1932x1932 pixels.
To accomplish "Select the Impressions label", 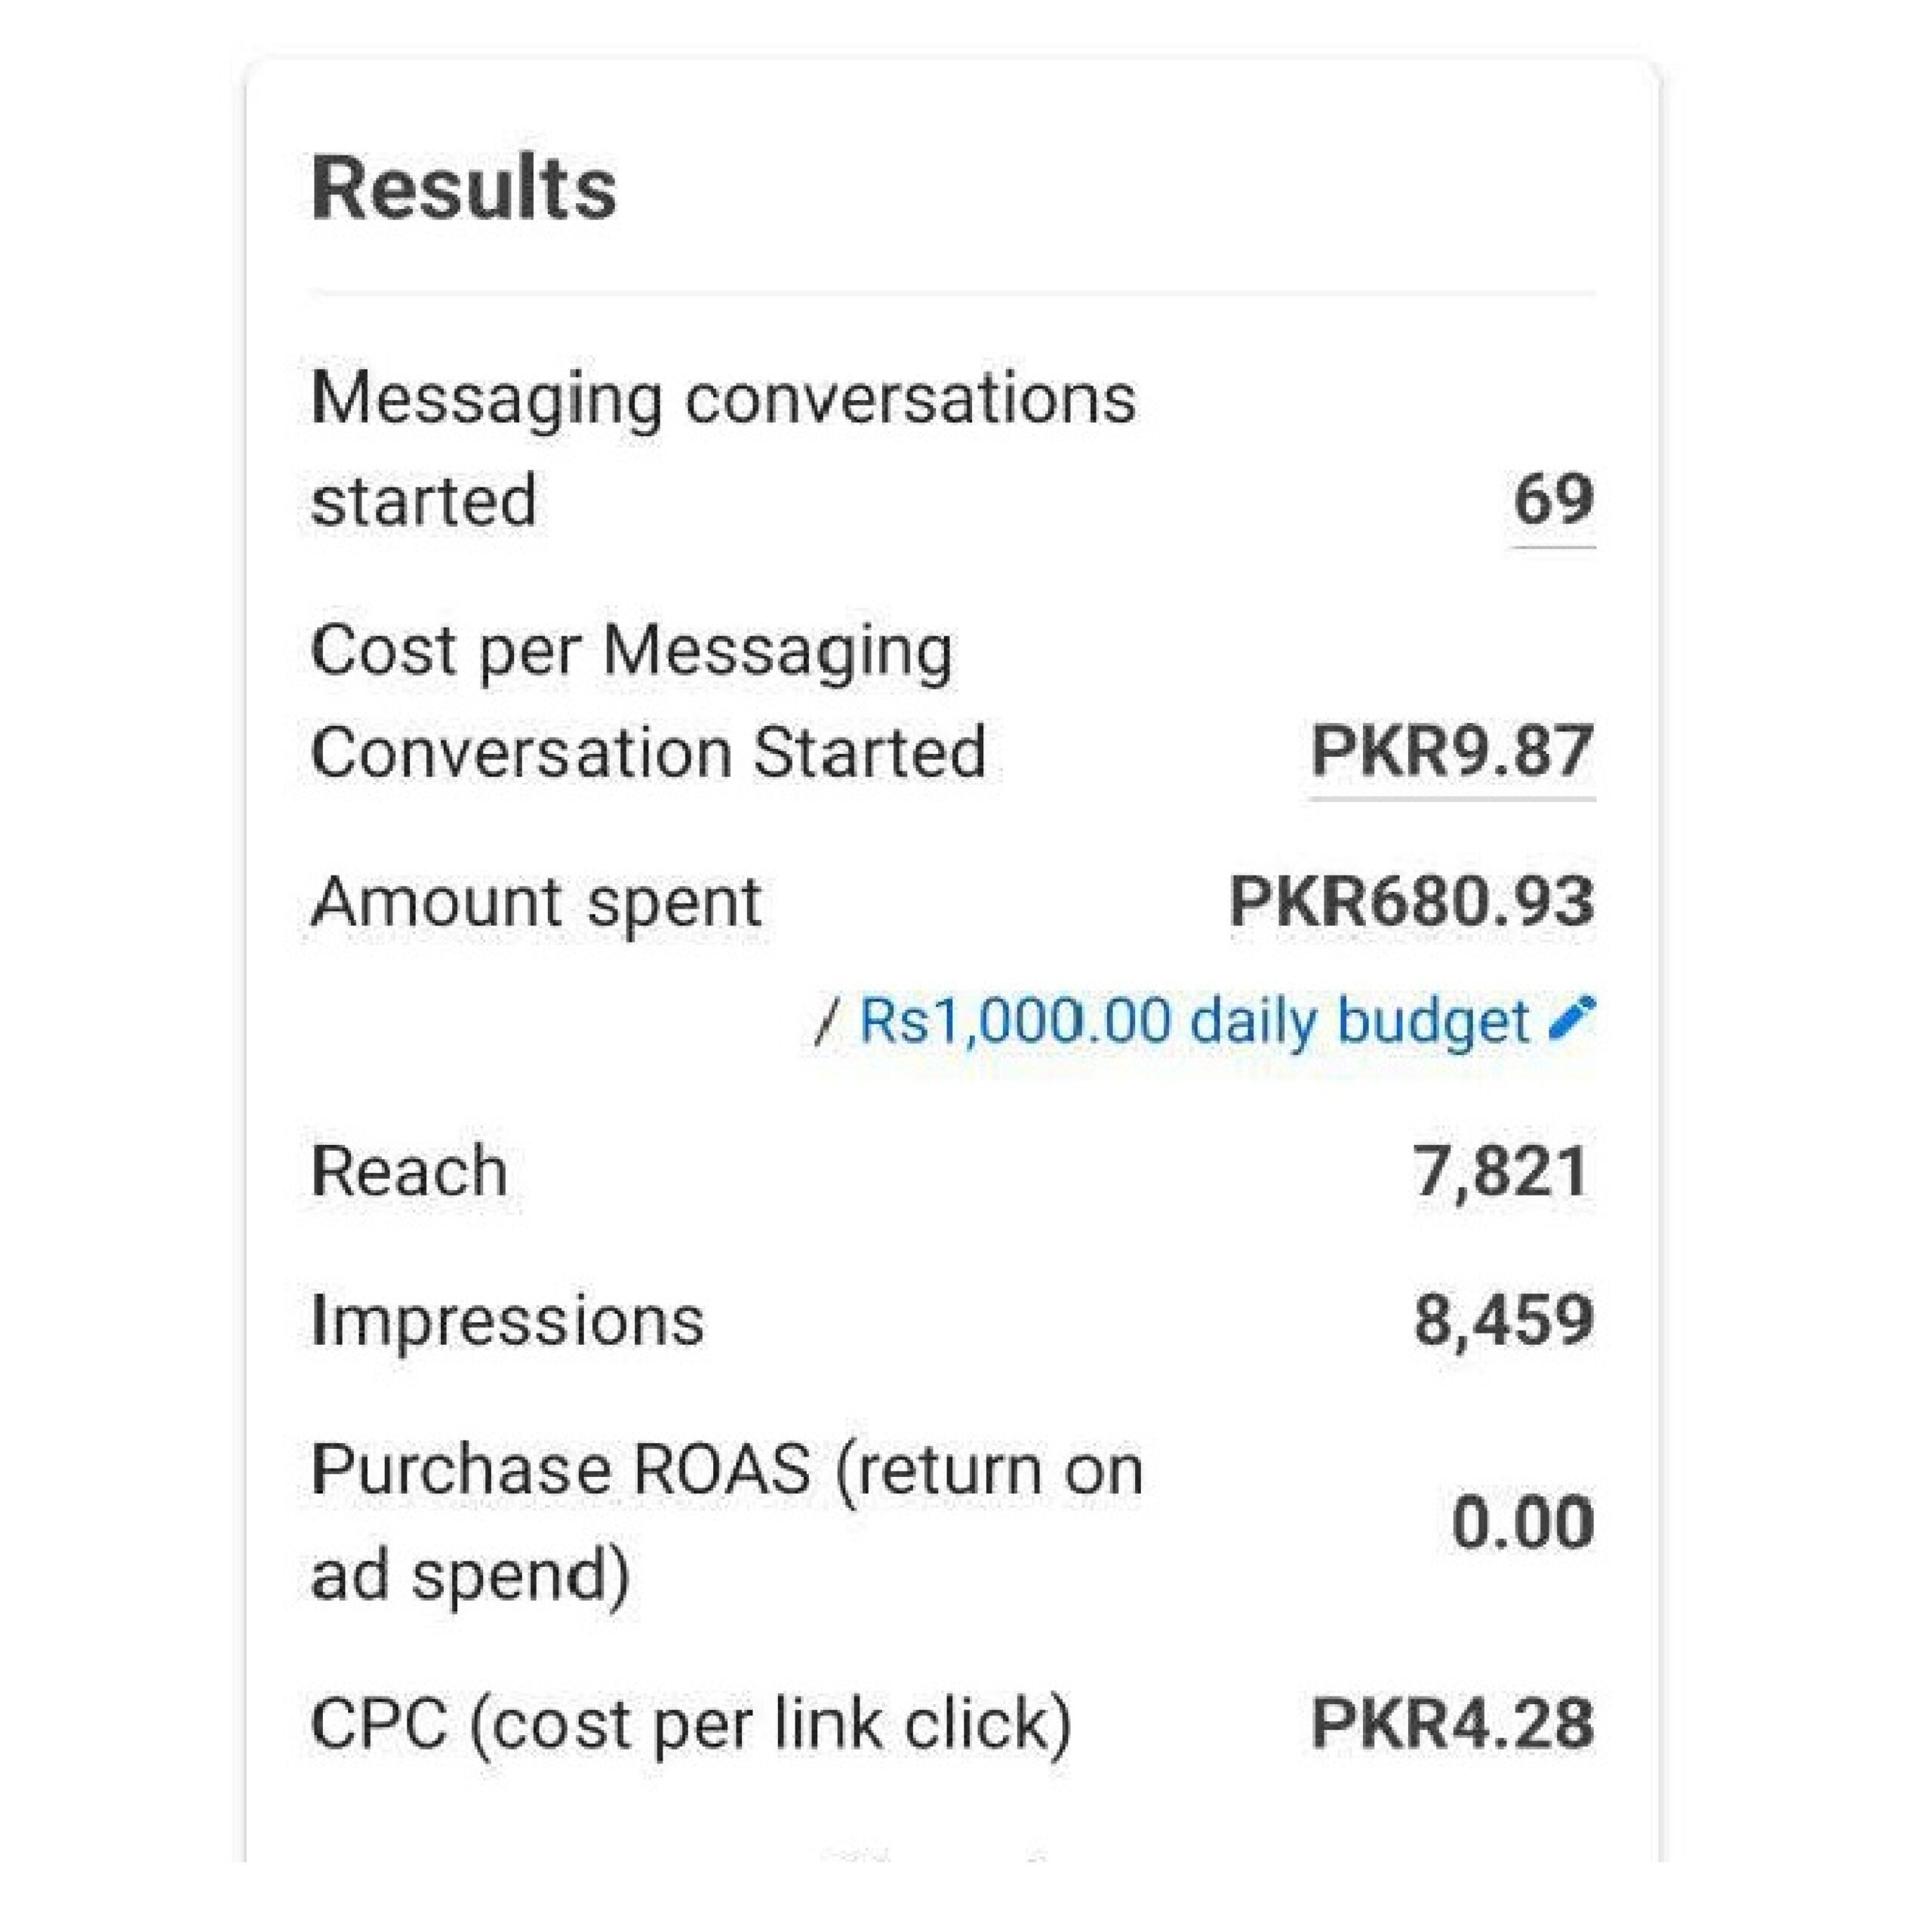I will coord(507,1321).
